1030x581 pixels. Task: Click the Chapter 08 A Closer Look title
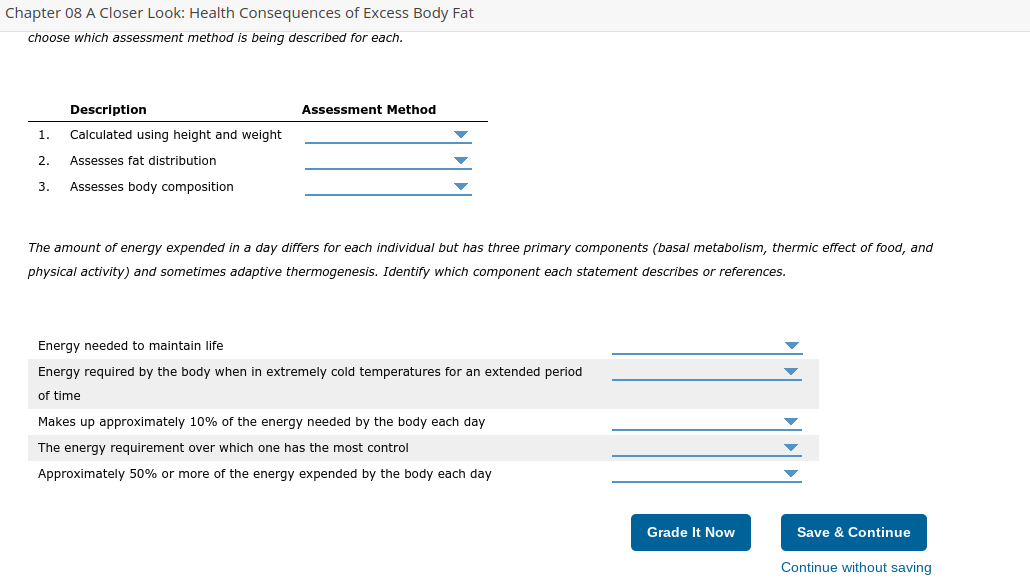pyautogui.click(x=239, y=13)
